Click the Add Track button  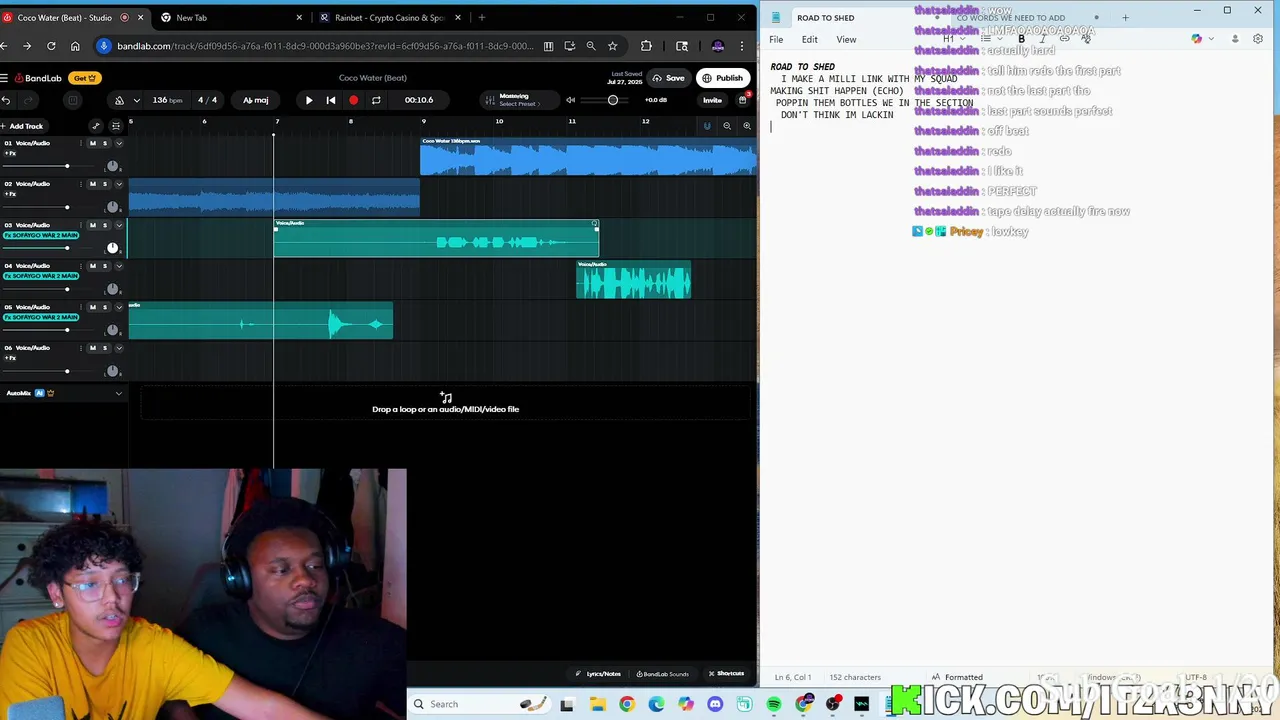point(22,126)
